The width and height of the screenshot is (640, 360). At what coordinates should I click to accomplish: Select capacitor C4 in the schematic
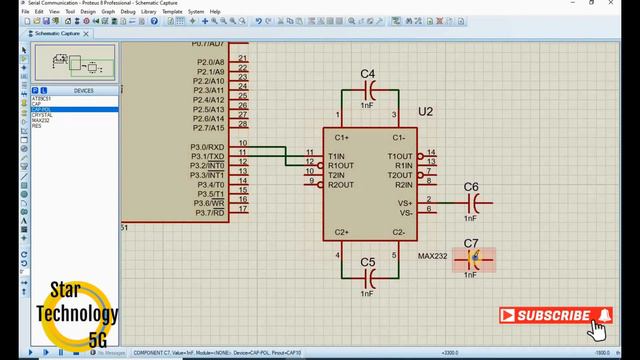[x=370, y=90]
